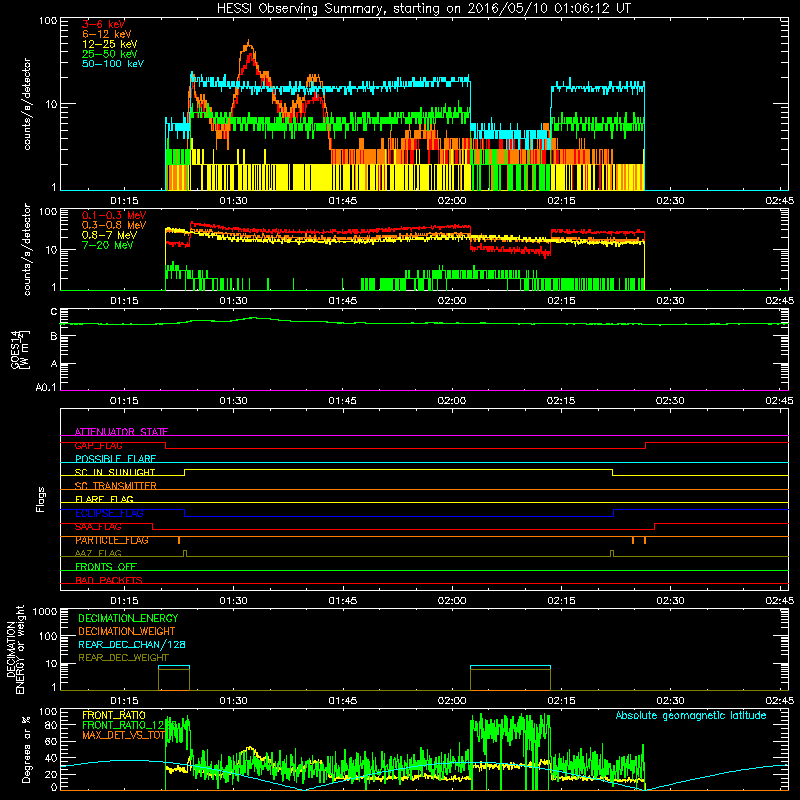Click the FLARE_FLAG label
Screen dimensions: 800x800
pos(104,499)
